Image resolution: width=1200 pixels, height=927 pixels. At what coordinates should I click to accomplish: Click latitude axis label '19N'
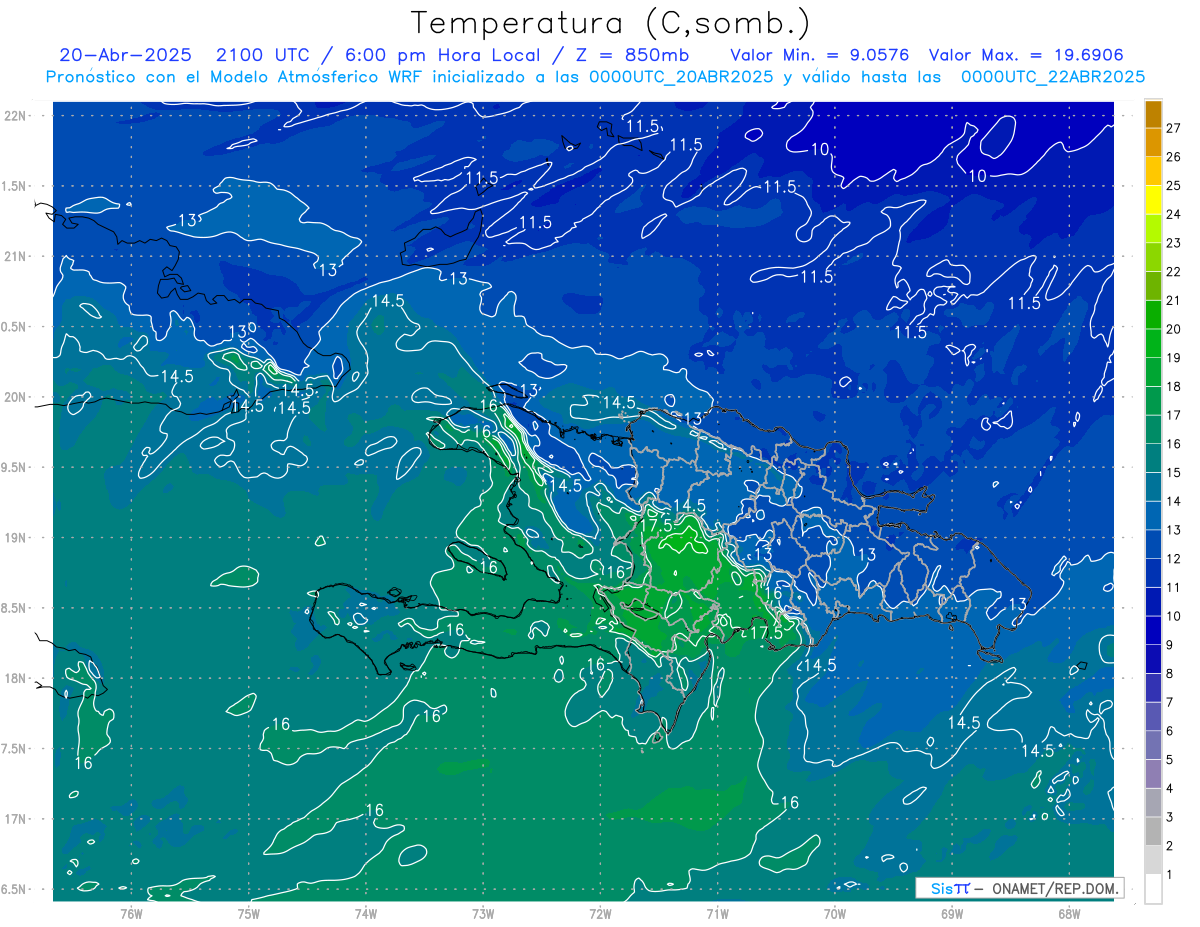coord(15,537)
